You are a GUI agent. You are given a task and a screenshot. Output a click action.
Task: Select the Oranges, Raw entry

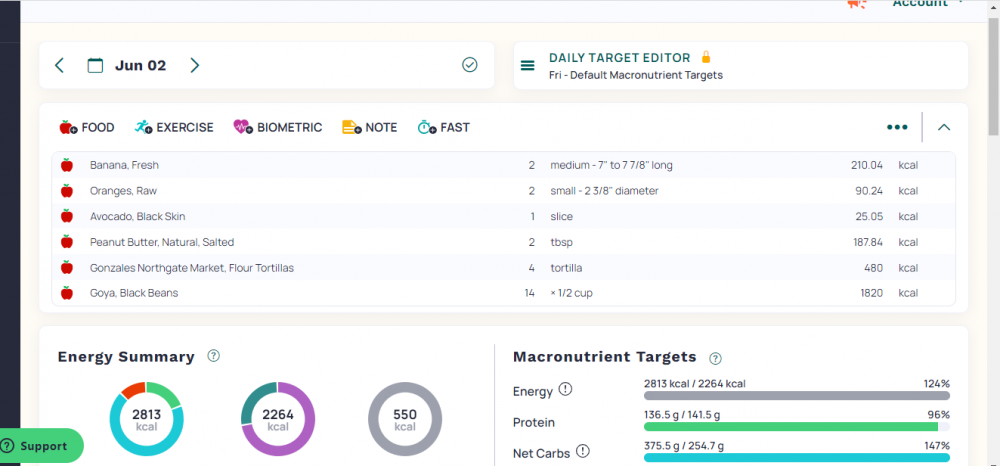click(503, 191)
